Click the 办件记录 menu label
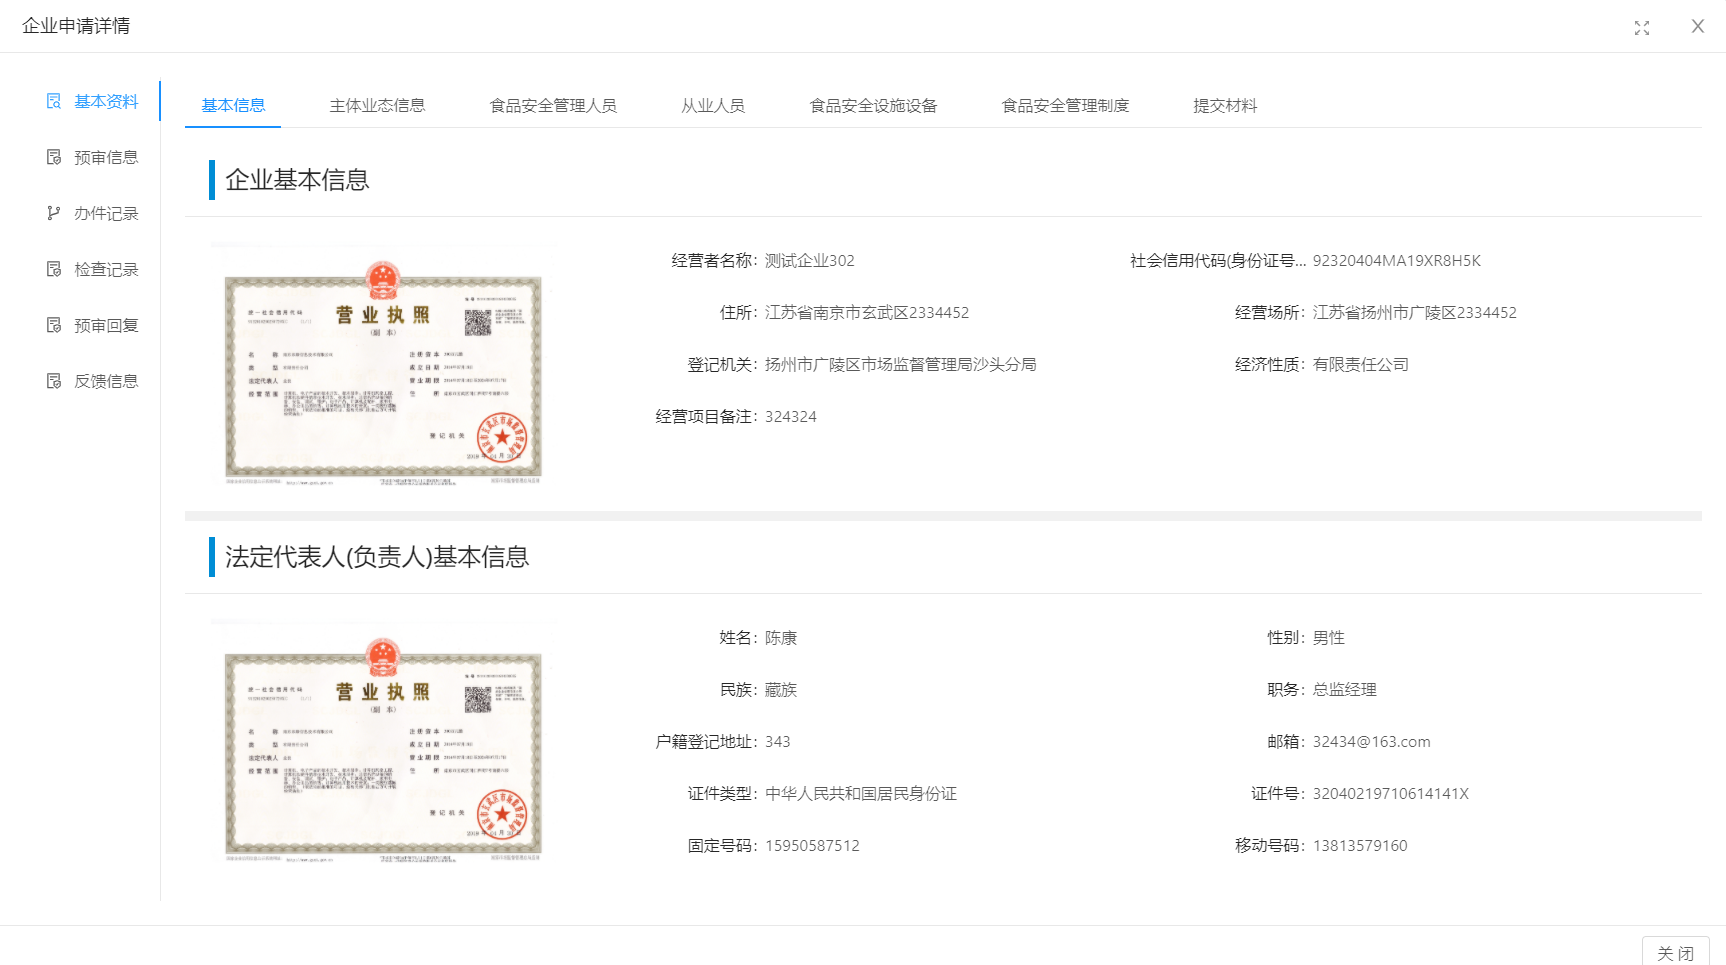The image size is (1726, 965). point(106,213)
